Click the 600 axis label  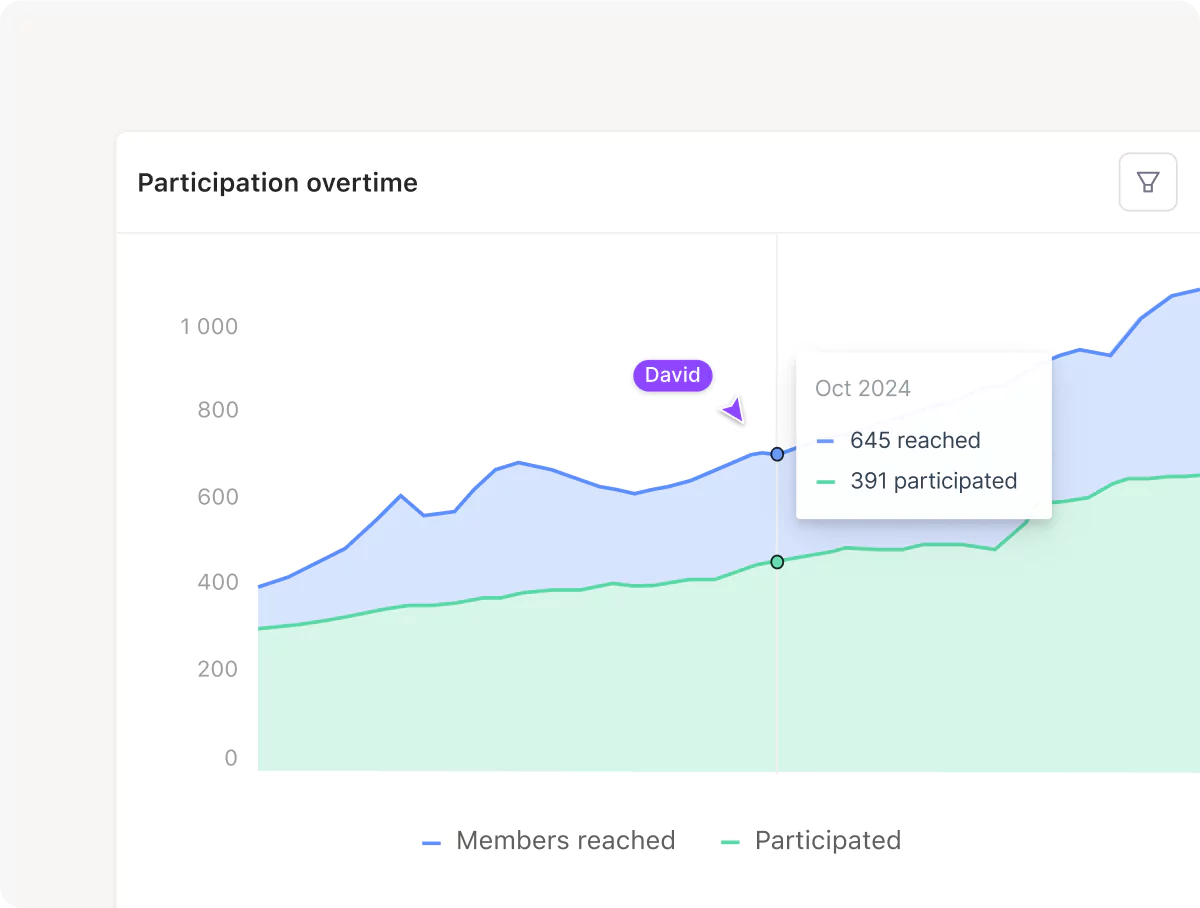218,496
